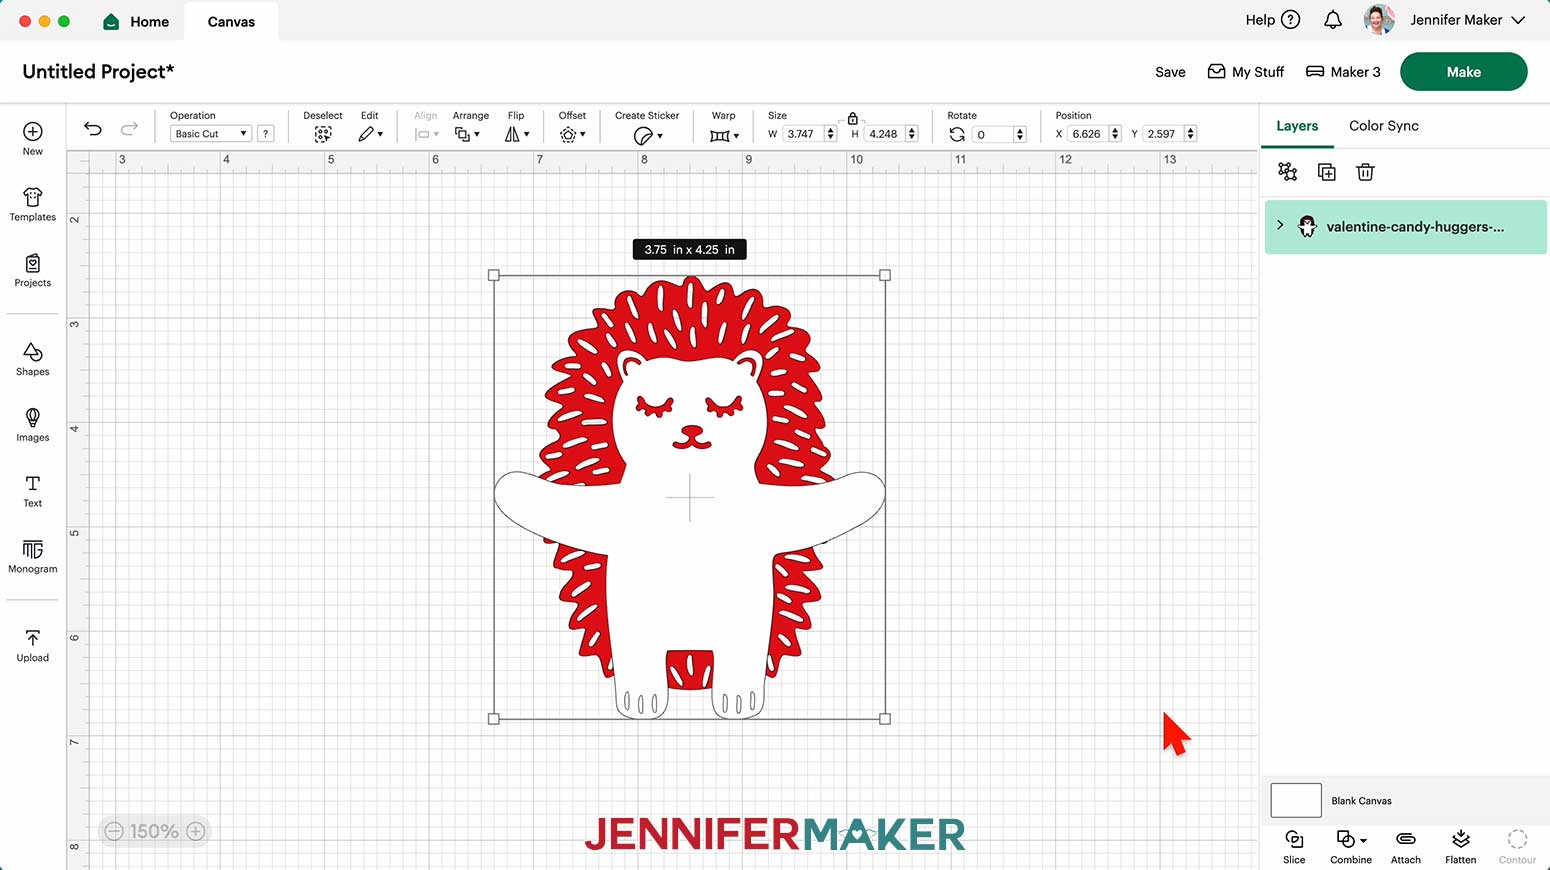The image size is (1550, 870).
Task: Click the Y position stepper arrows
Action: (1190, 134)
